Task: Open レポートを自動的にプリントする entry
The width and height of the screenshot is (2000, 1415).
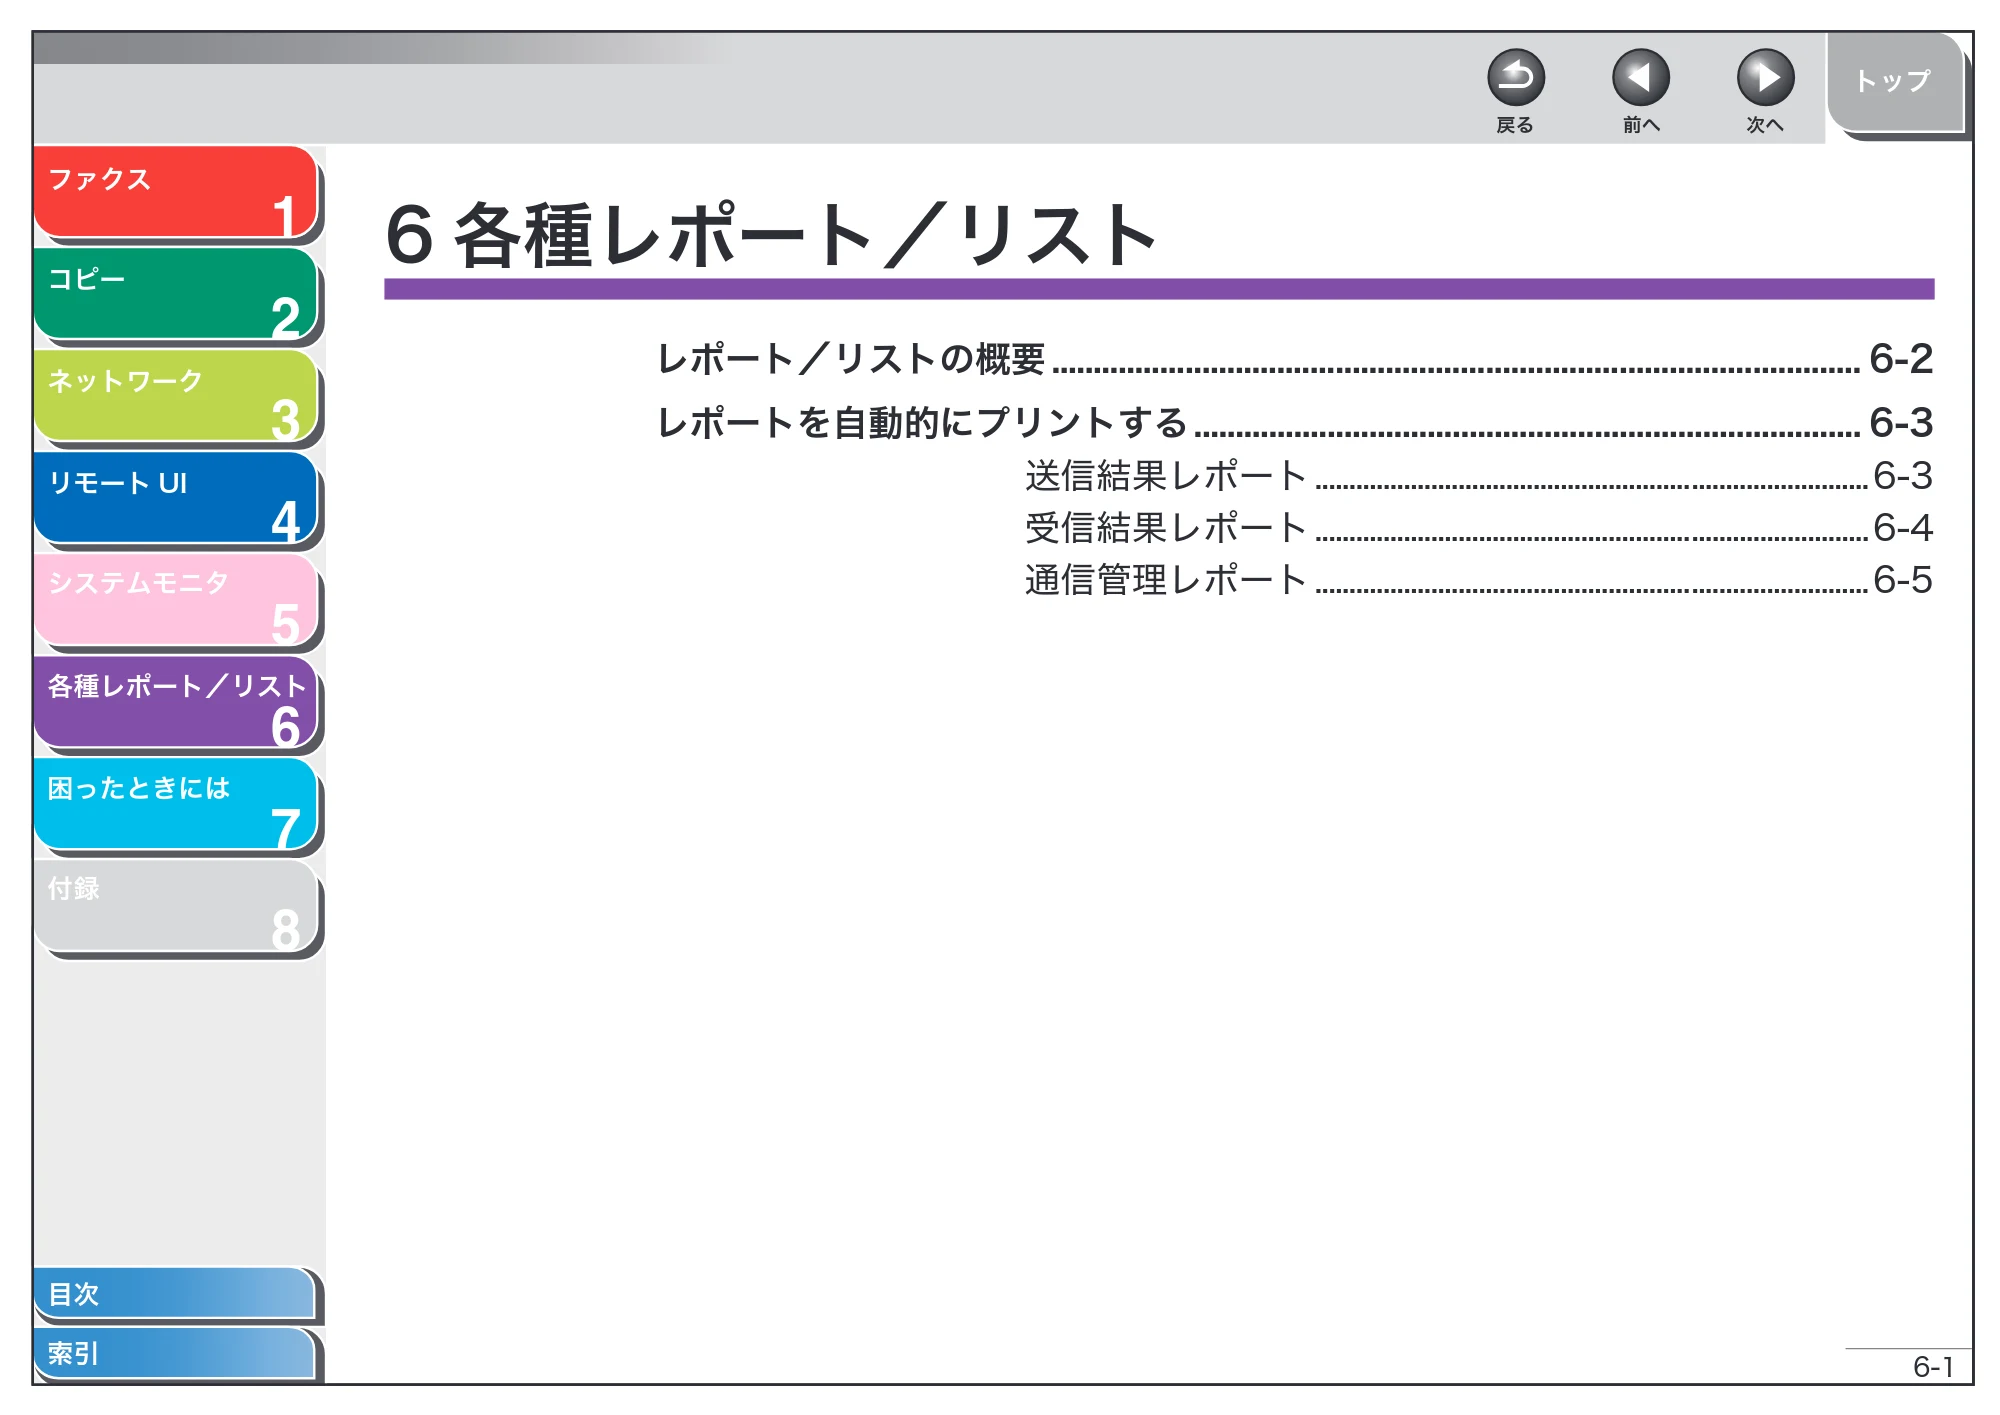Action: click(1295, 423)
